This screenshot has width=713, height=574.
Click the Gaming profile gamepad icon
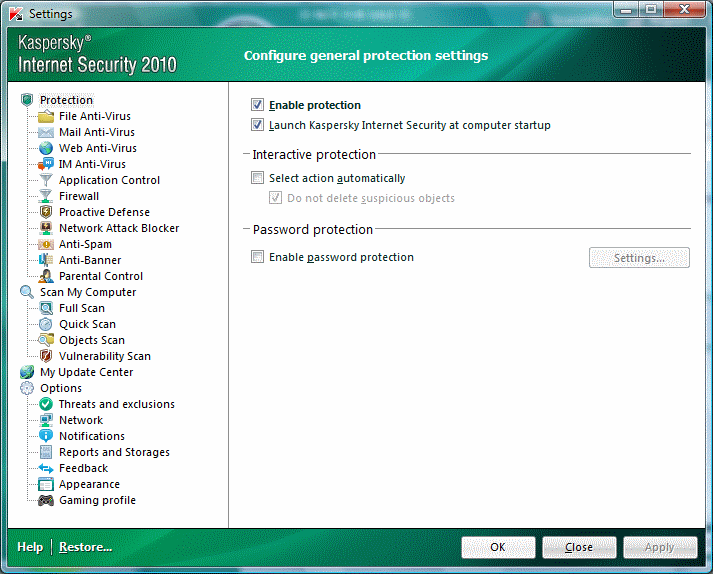[45, 500]
